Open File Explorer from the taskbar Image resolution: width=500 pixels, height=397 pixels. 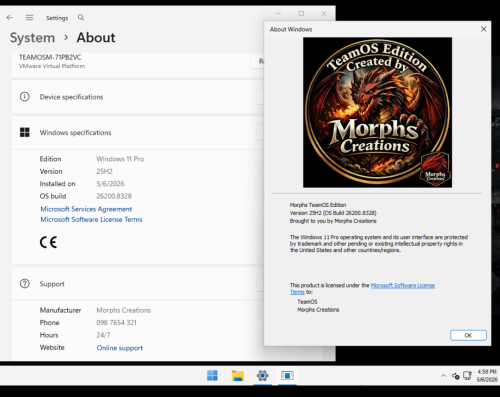point(238,375)
